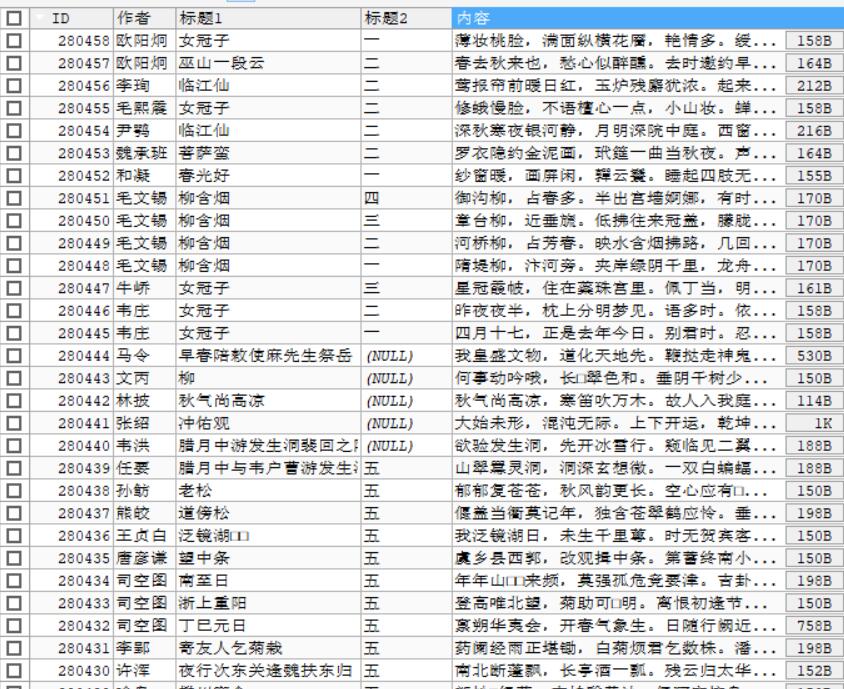Select the content cell starting 大始未形
844x689 pixels.
[618, 424]
